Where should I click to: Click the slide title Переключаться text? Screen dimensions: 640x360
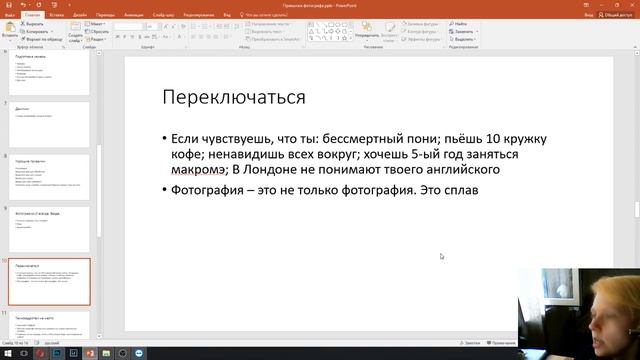click(x=234, y=97)
